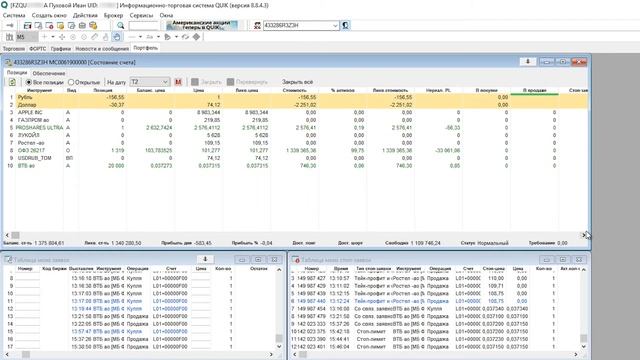Click left arrow of account window horizontal scrollbar
640x360 pixels.
click(x=7, y=235)
